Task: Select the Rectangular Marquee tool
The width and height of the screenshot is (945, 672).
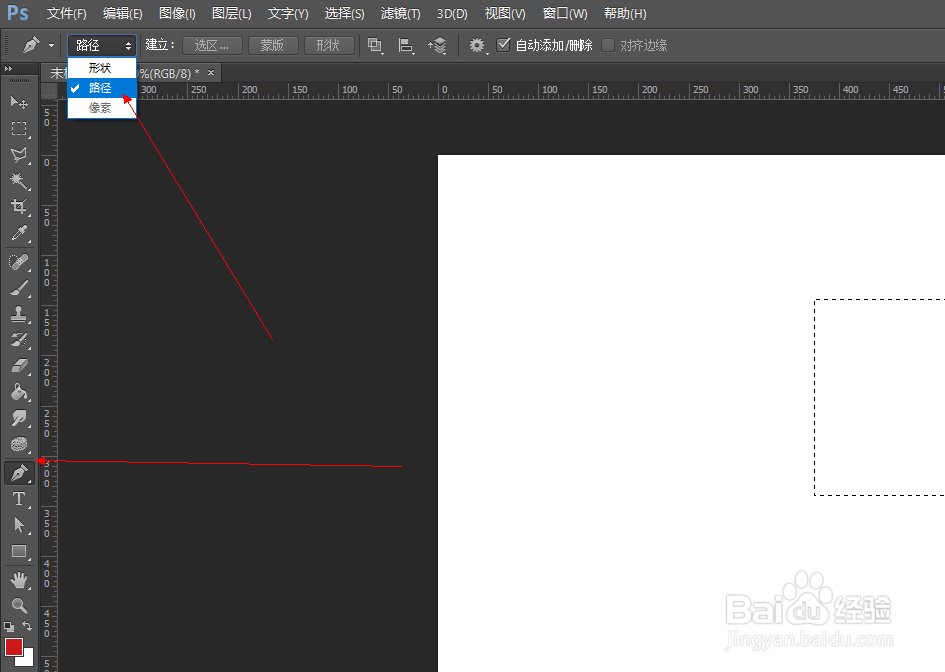Action: [x=19, y=128]
